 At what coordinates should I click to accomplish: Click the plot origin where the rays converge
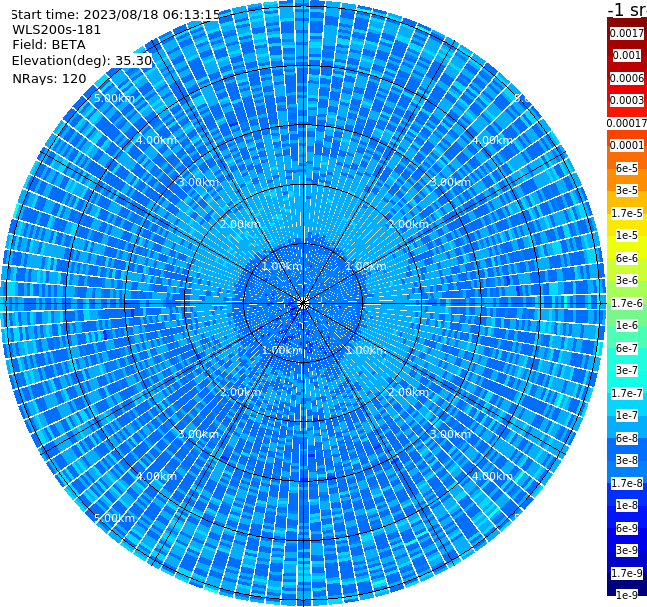[303, 303]
